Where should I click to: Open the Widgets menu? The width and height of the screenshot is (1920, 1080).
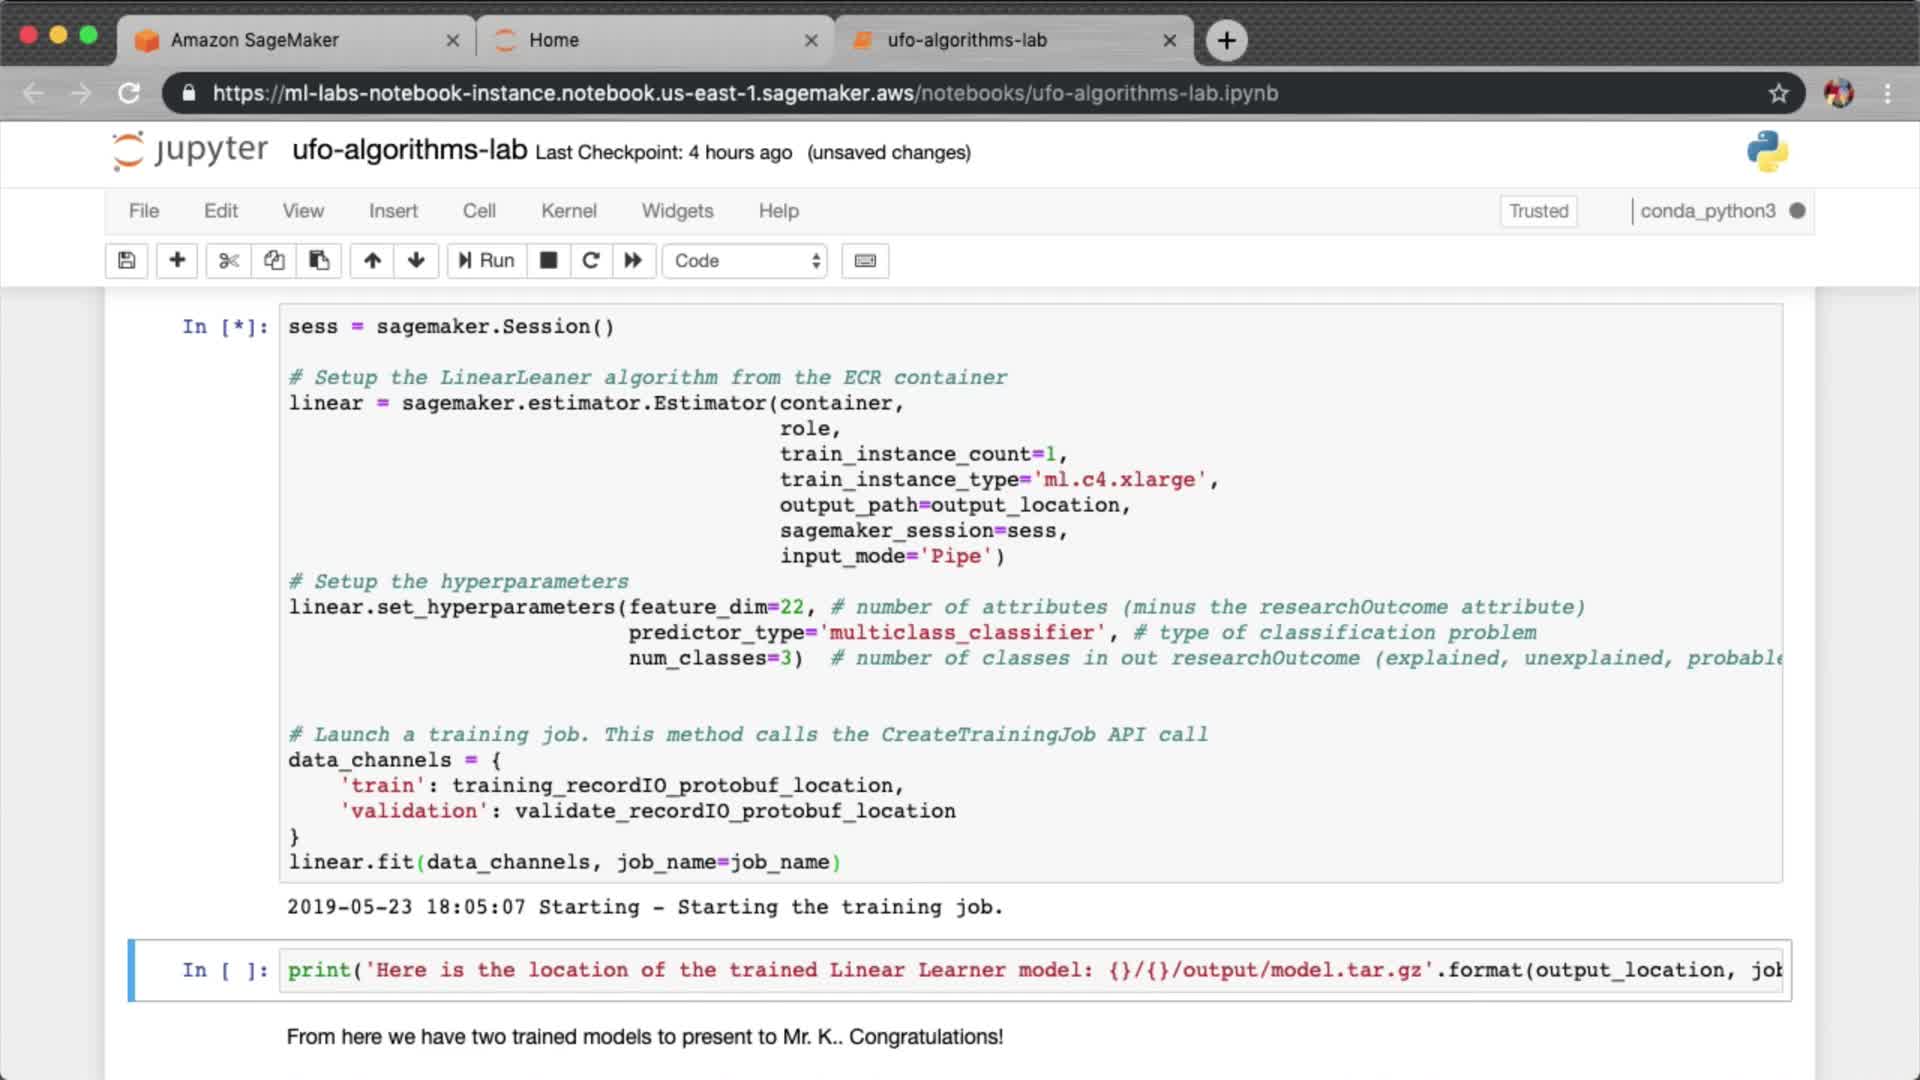coord(677,211)
